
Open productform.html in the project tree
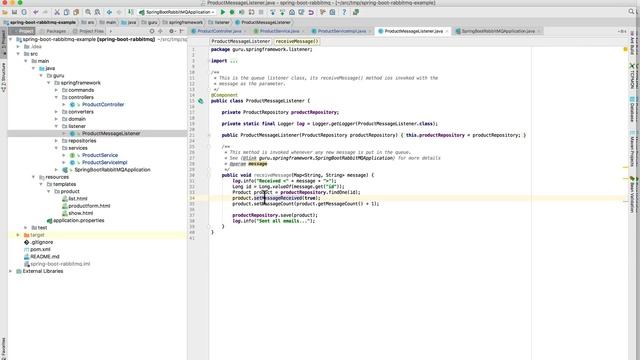89,206
